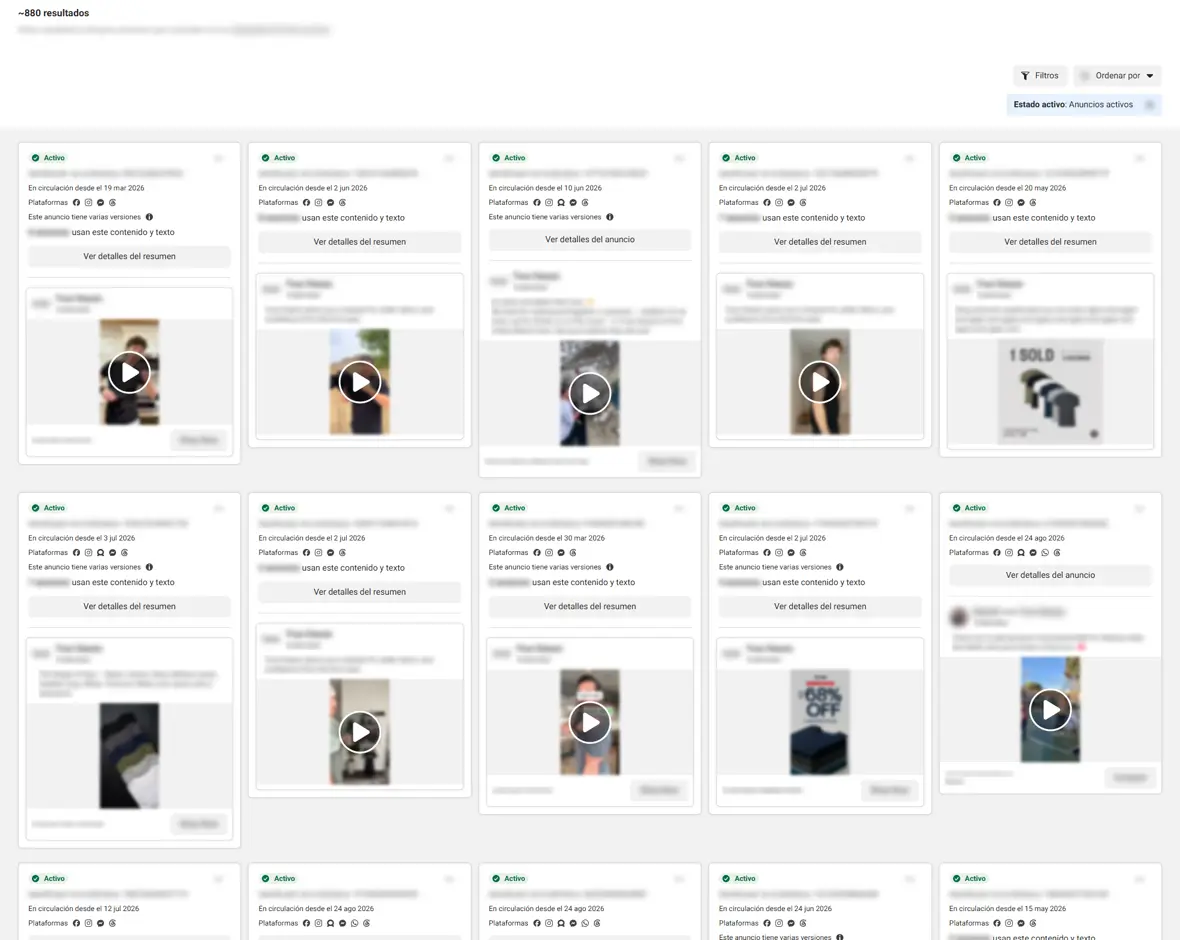Viewport: 1180px width, 940px height.
Task: Expand the Ordenar por dropdown
Action: coord(1118,76)
